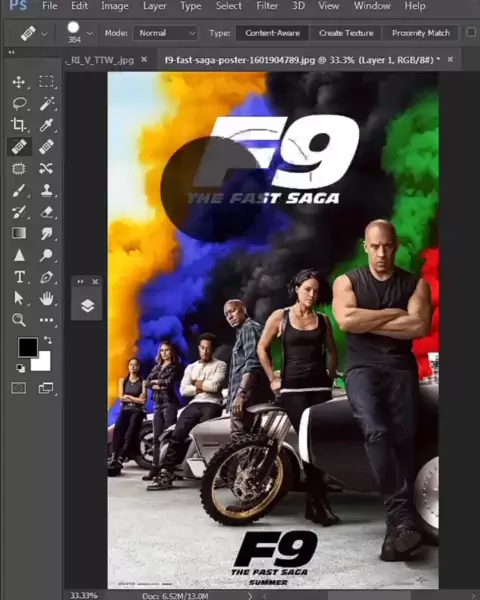480x600 pixels.
Task: Click the Photoshop Ps logo
Action: (18, 6)
